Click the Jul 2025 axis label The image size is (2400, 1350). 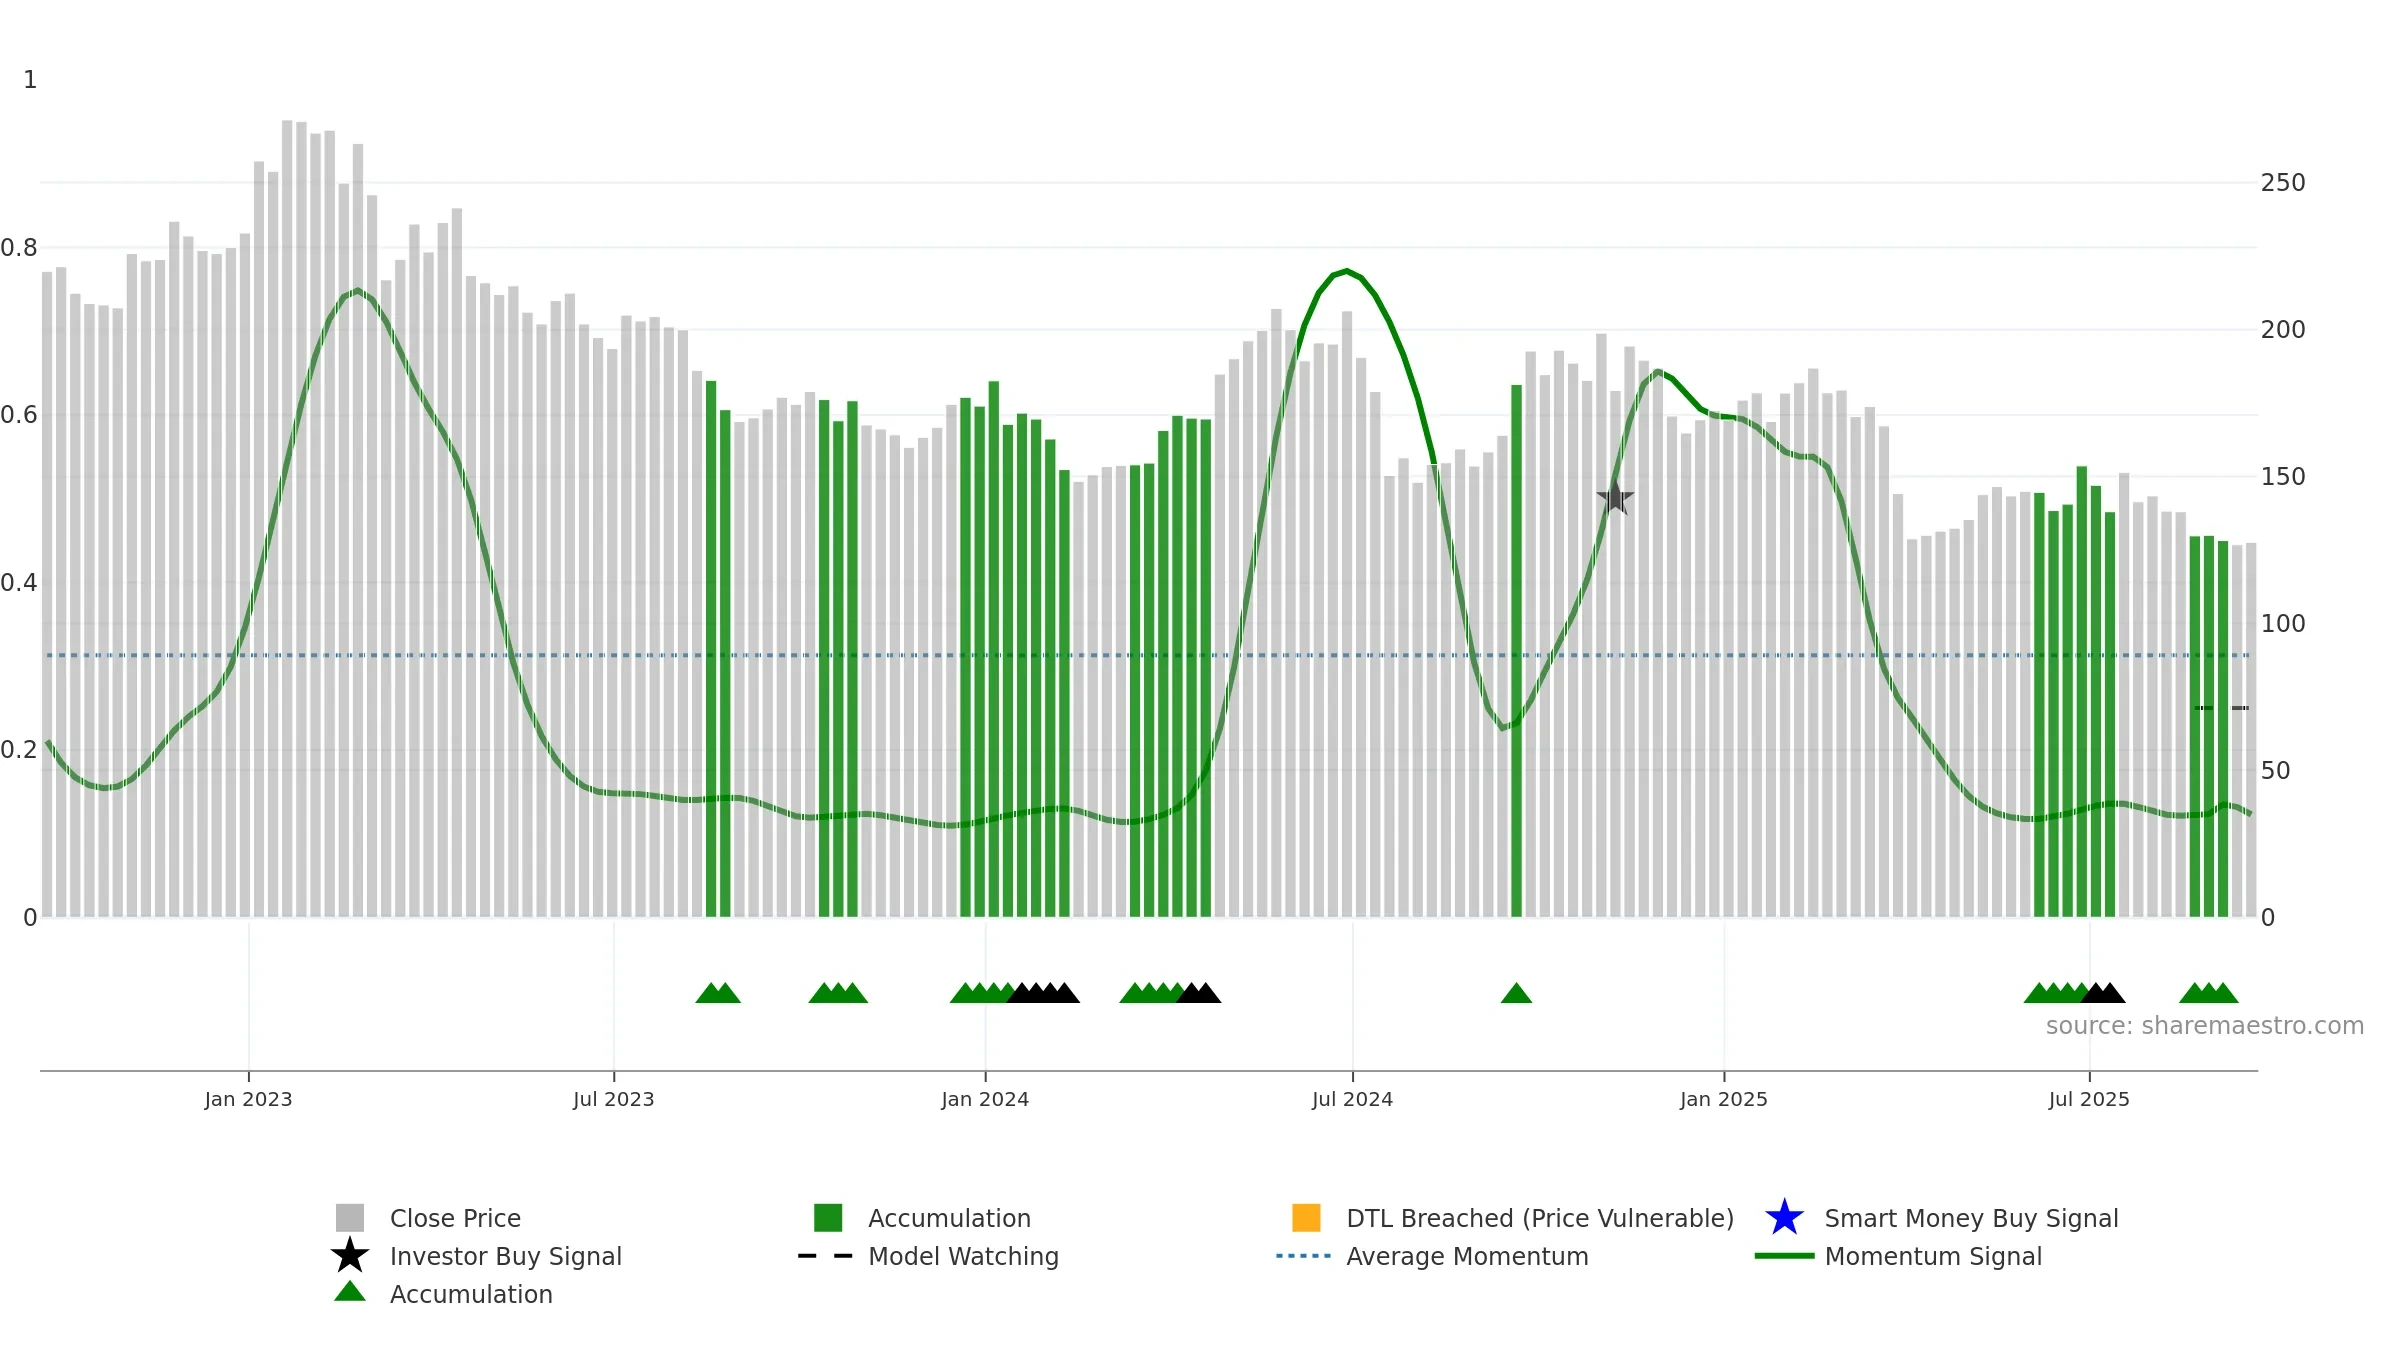point(2089,1100)
